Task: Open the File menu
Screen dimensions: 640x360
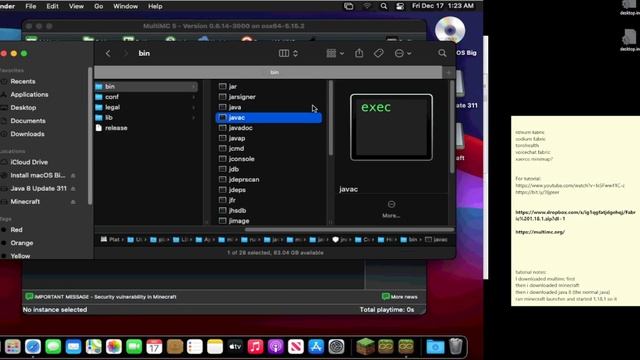Action: coord(31,6)
